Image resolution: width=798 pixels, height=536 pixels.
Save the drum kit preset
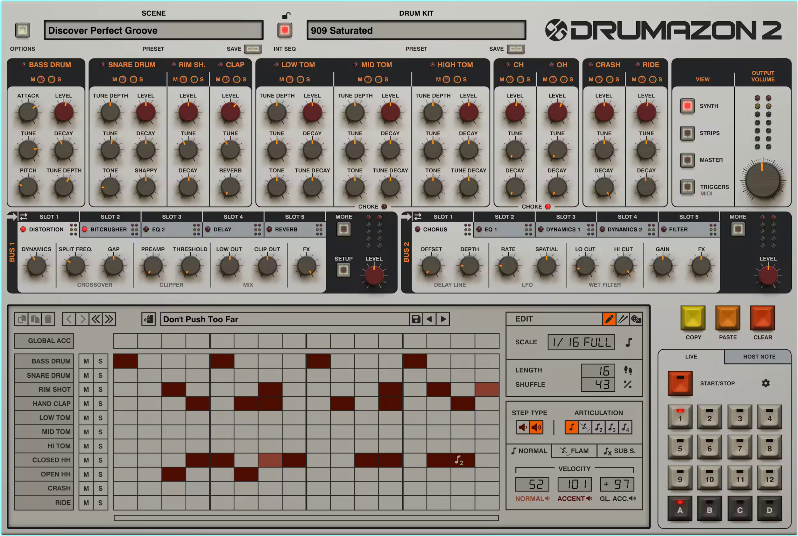pyautogui.click(x=516, y=49)
